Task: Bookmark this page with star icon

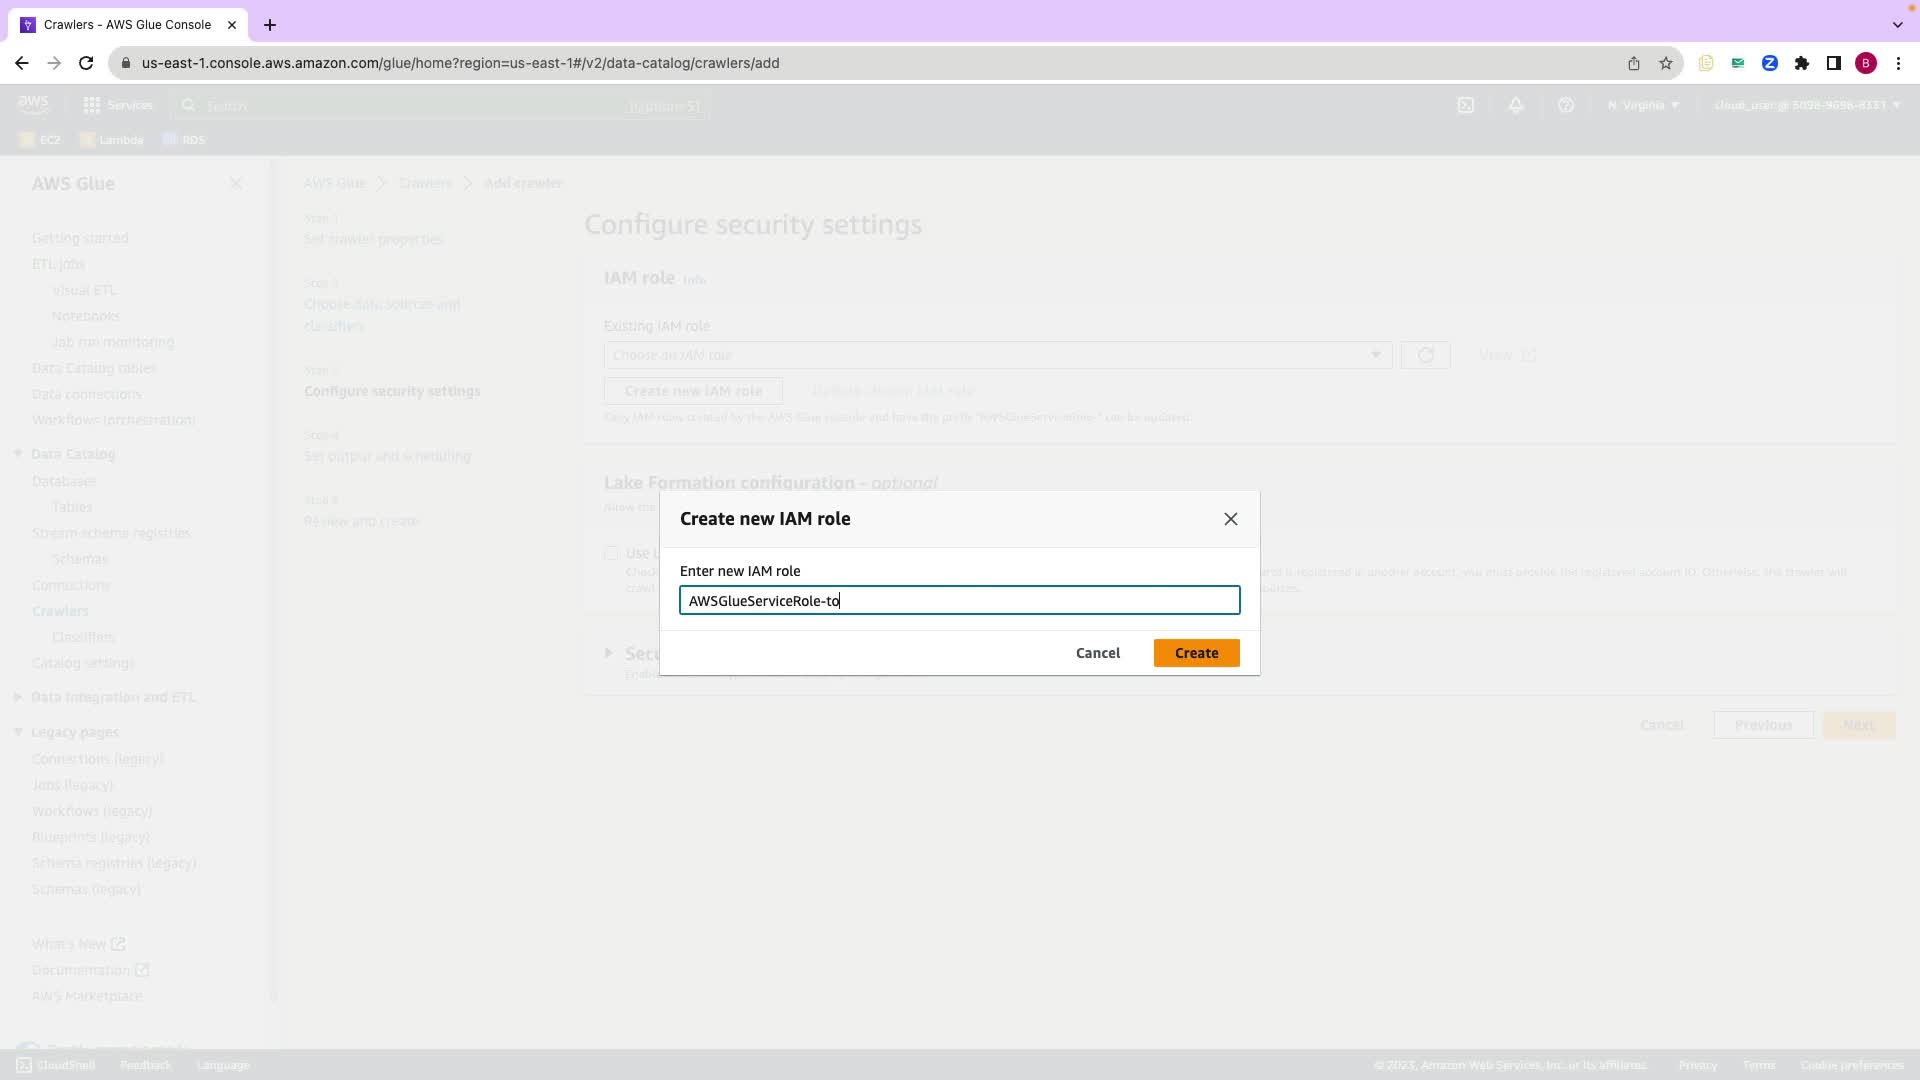Action: (x=1666, y=63)
